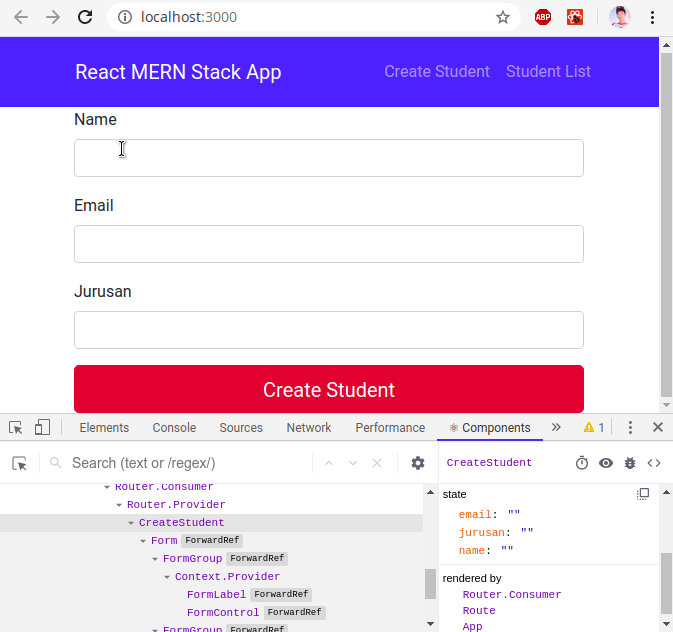Select FormLabel in component tree
Screen dimensions: 673x632
(216, 595)
